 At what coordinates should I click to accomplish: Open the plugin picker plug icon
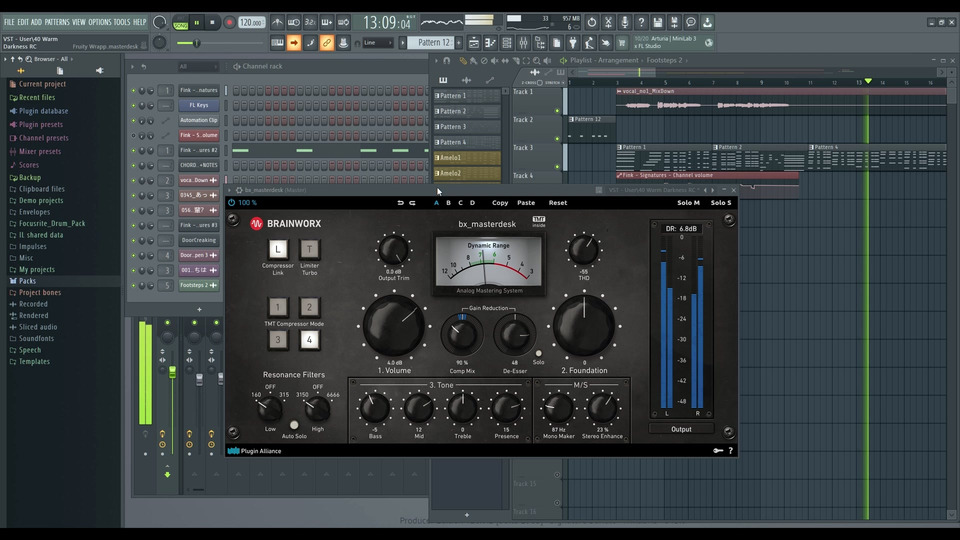point(572,43)
